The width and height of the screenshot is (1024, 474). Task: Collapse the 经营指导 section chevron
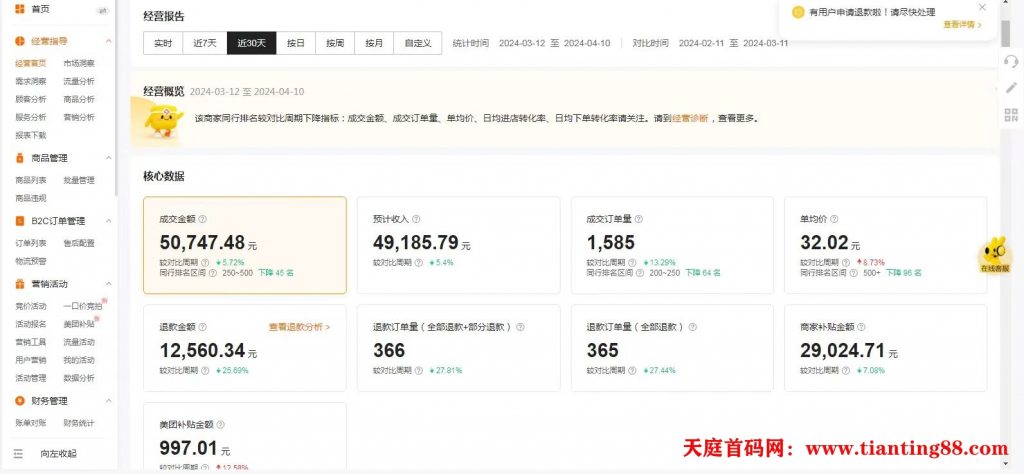pyautogui.click(x=108, y=41)
